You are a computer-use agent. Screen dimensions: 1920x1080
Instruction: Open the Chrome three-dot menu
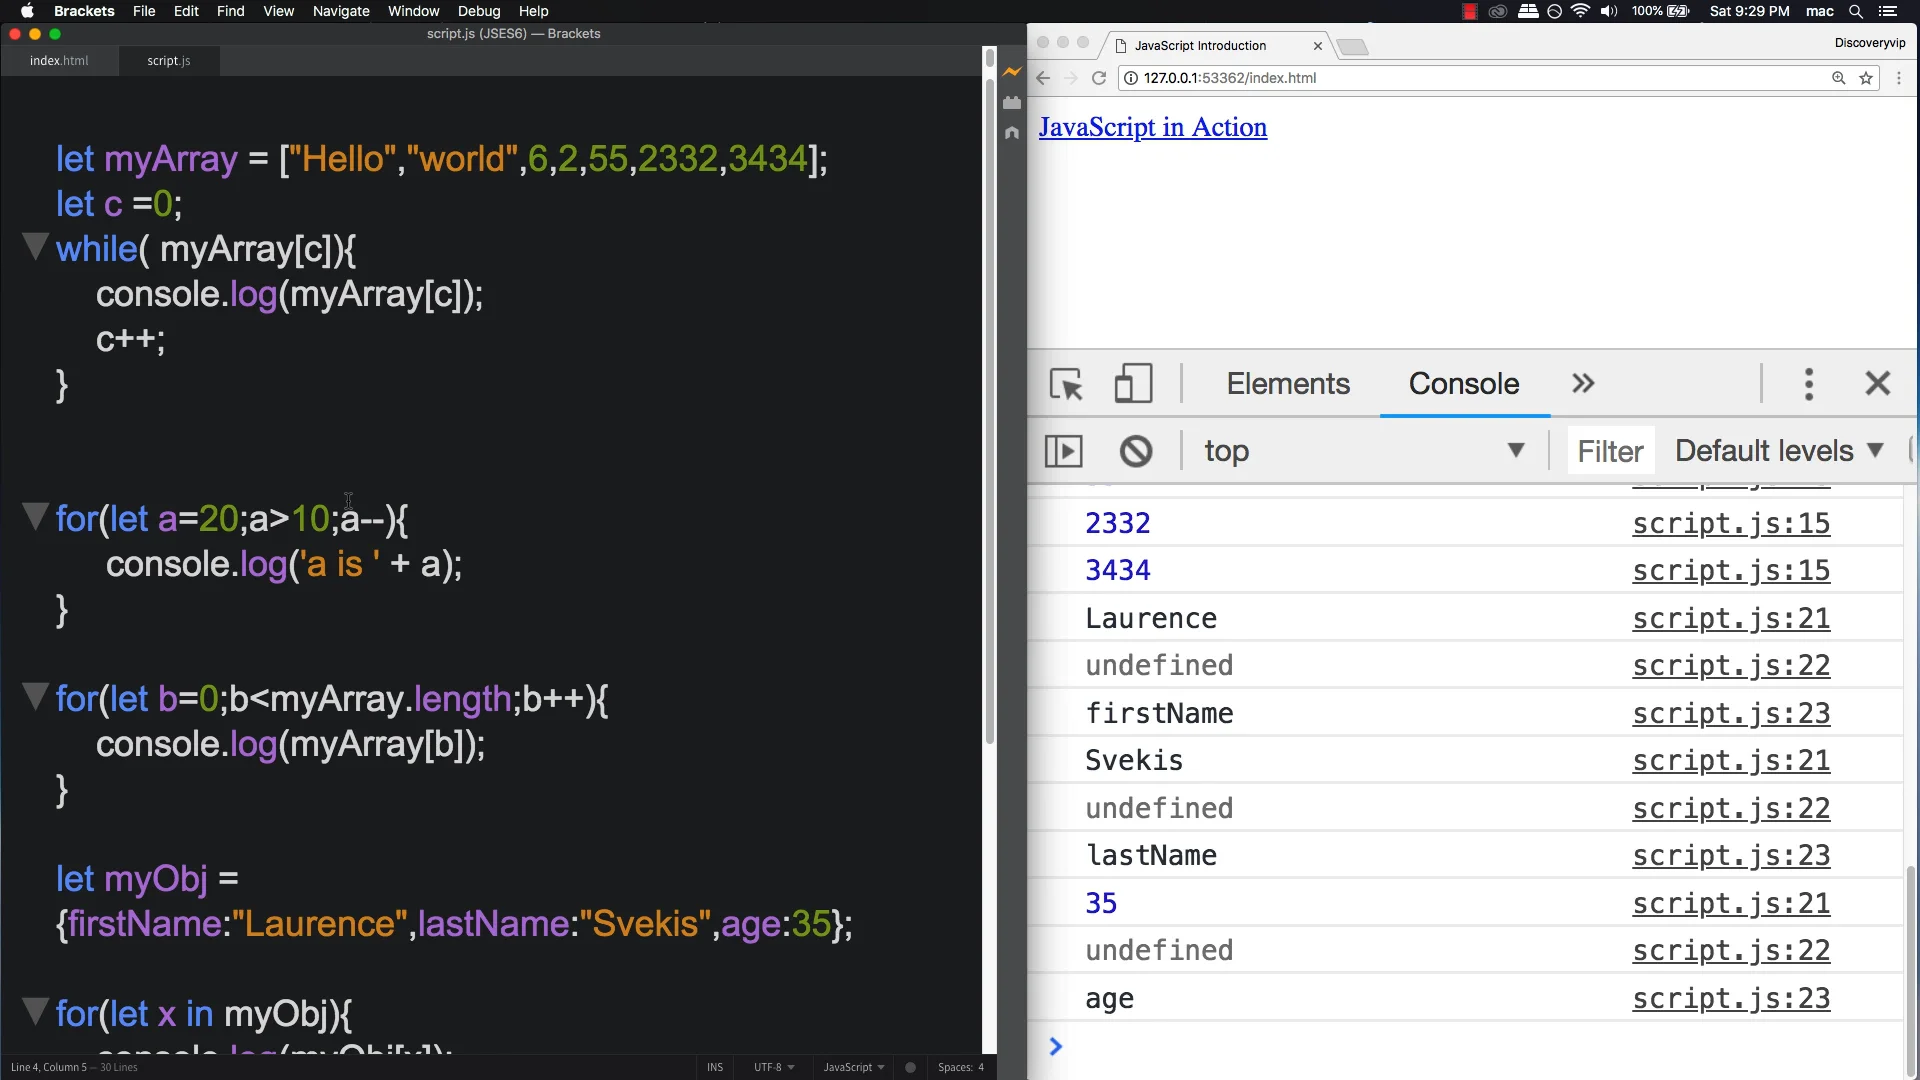(1899, 78)
